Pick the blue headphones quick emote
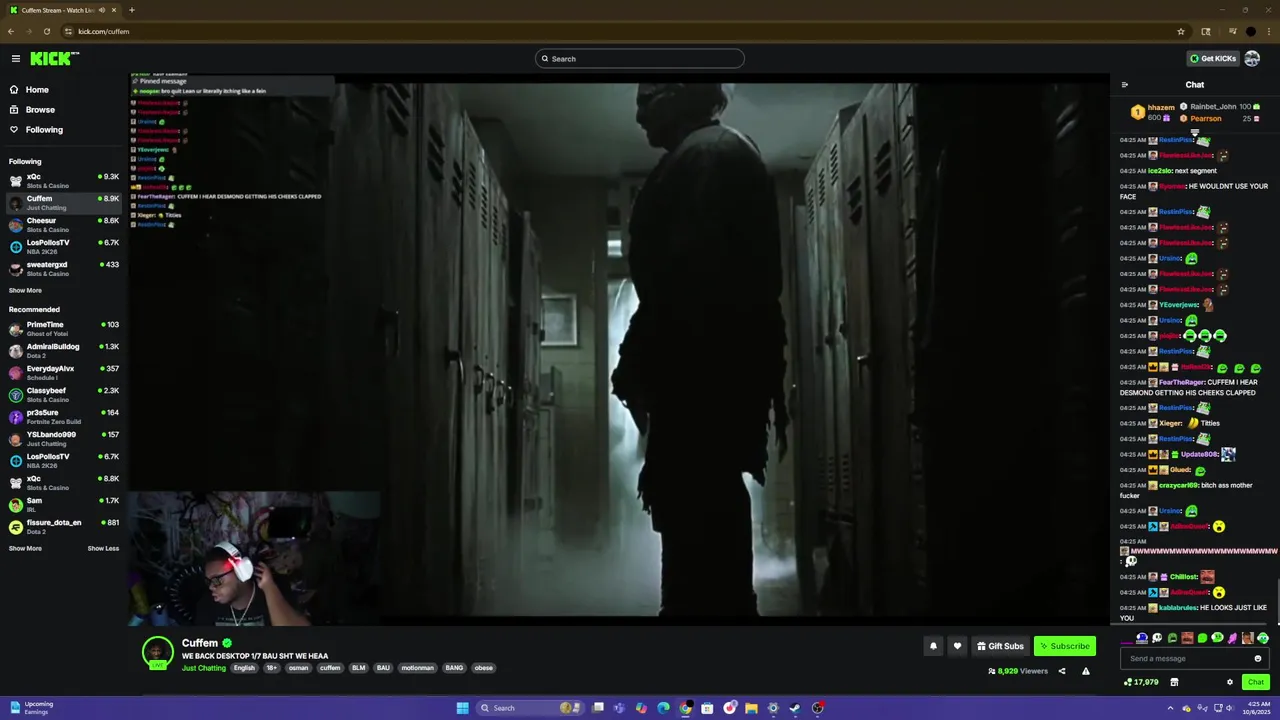Viewport: 1280px width, 720px height. tap(1142, 638)
